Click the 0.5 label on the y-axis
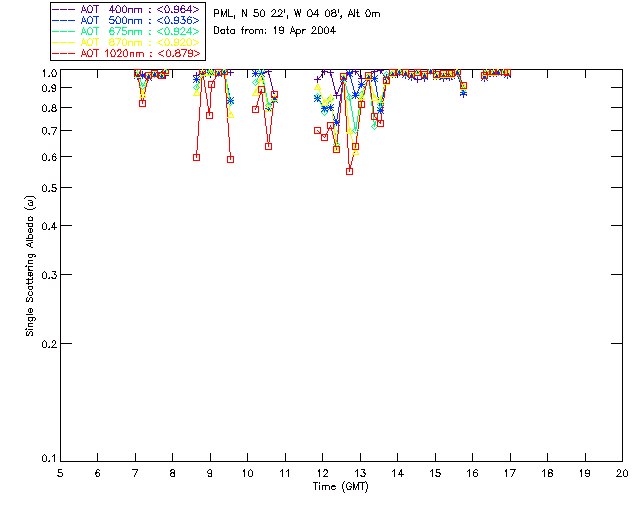The image size is (640, 512). [49, 188]
